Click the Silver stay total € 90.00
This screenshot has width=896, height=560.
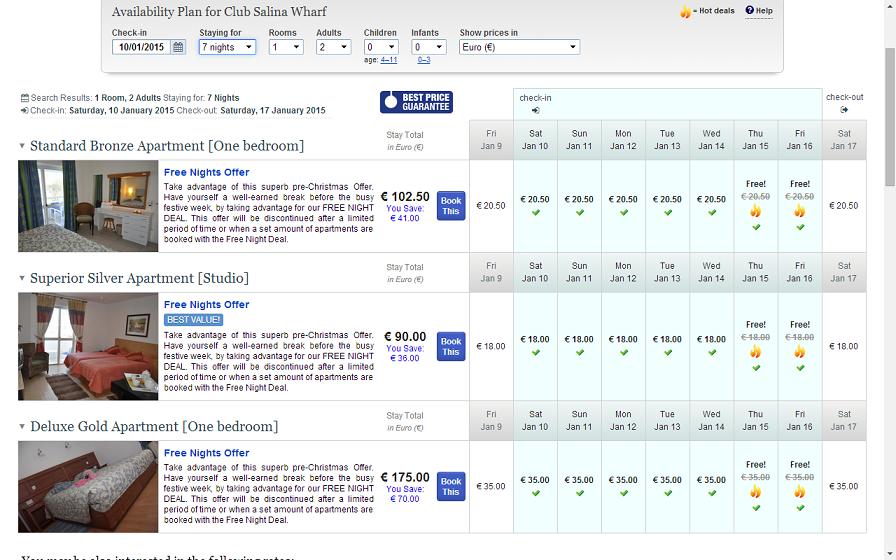click(x=405, y=337)
